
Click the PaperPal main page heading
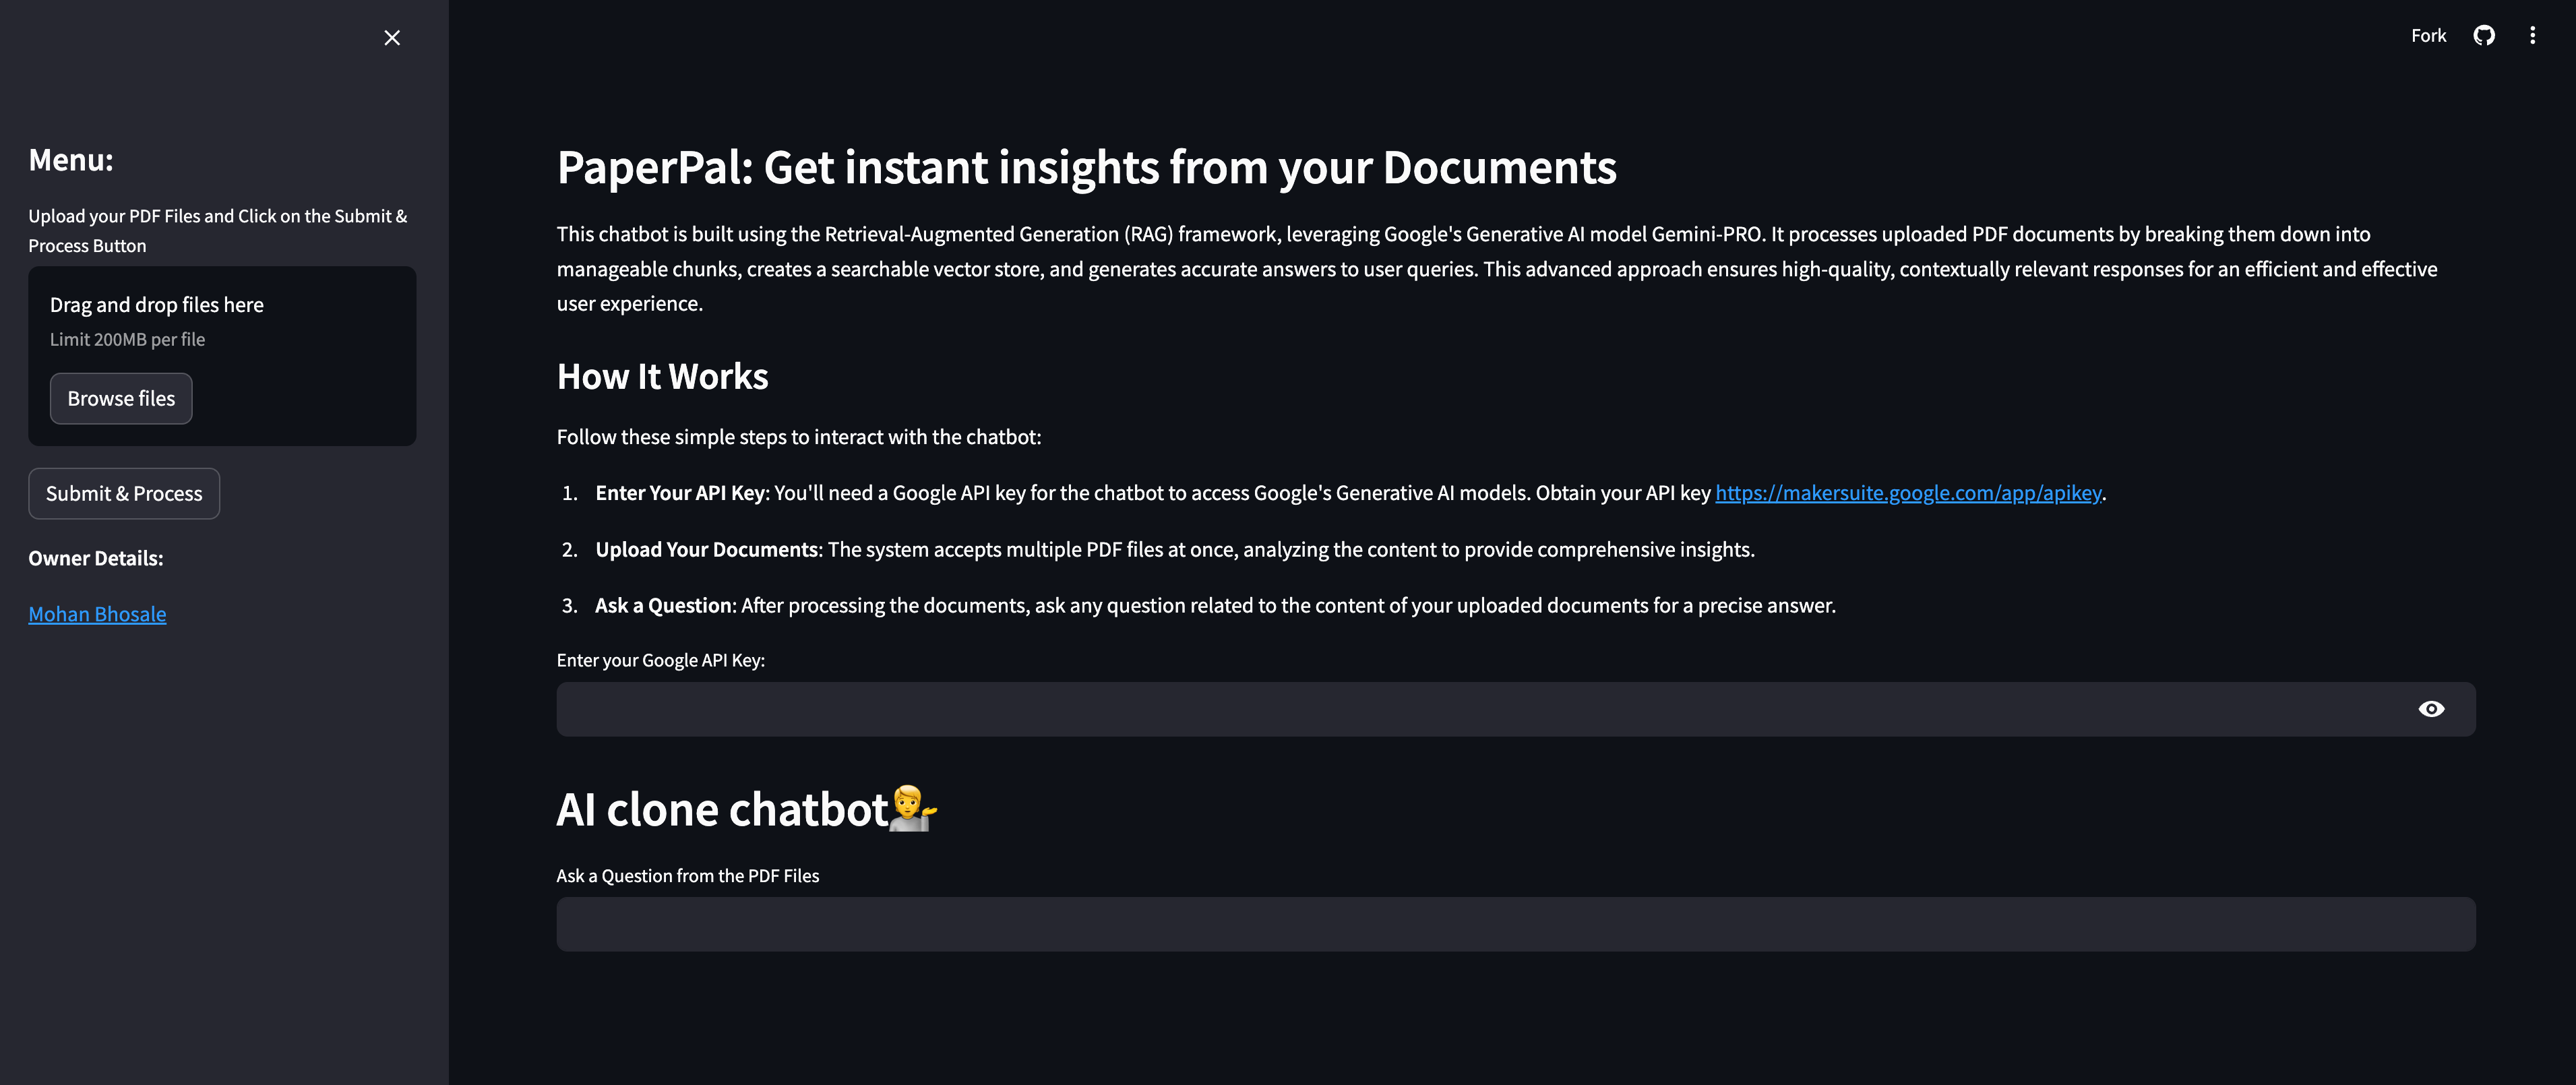click(x=1086, y=167)
